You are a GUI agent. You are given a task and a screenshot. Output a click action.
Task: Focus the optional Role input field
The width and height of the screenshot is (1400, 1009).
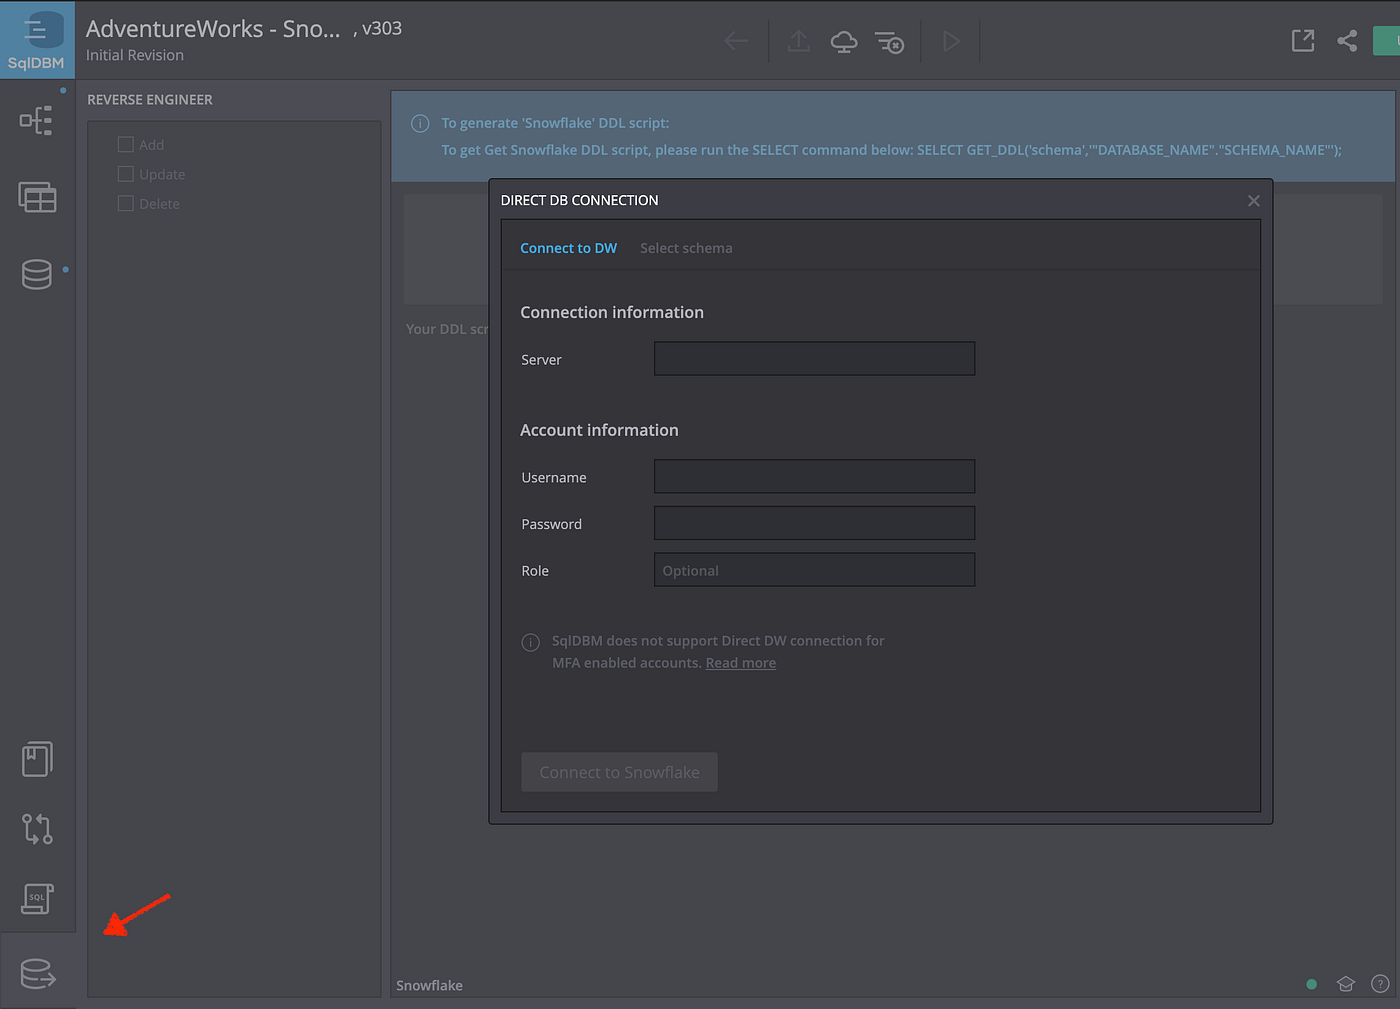[814, 570]
